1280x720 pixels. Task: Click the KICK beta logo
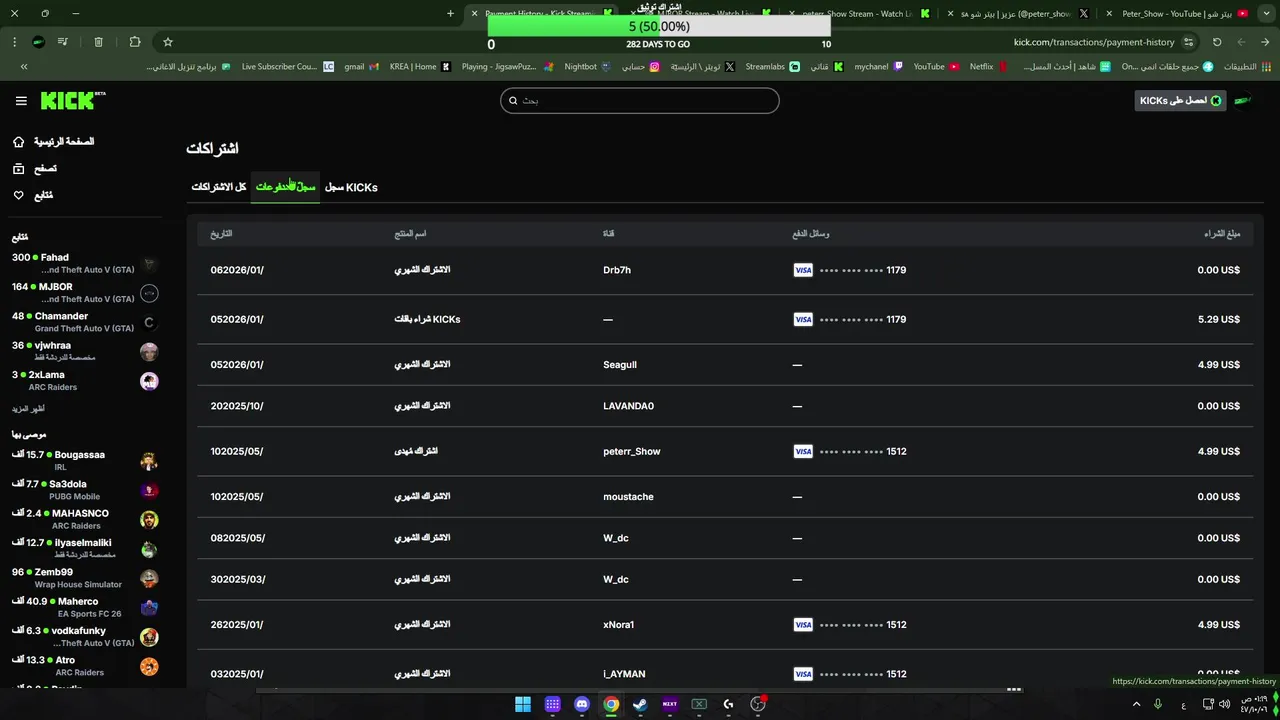tap(73, 100)
